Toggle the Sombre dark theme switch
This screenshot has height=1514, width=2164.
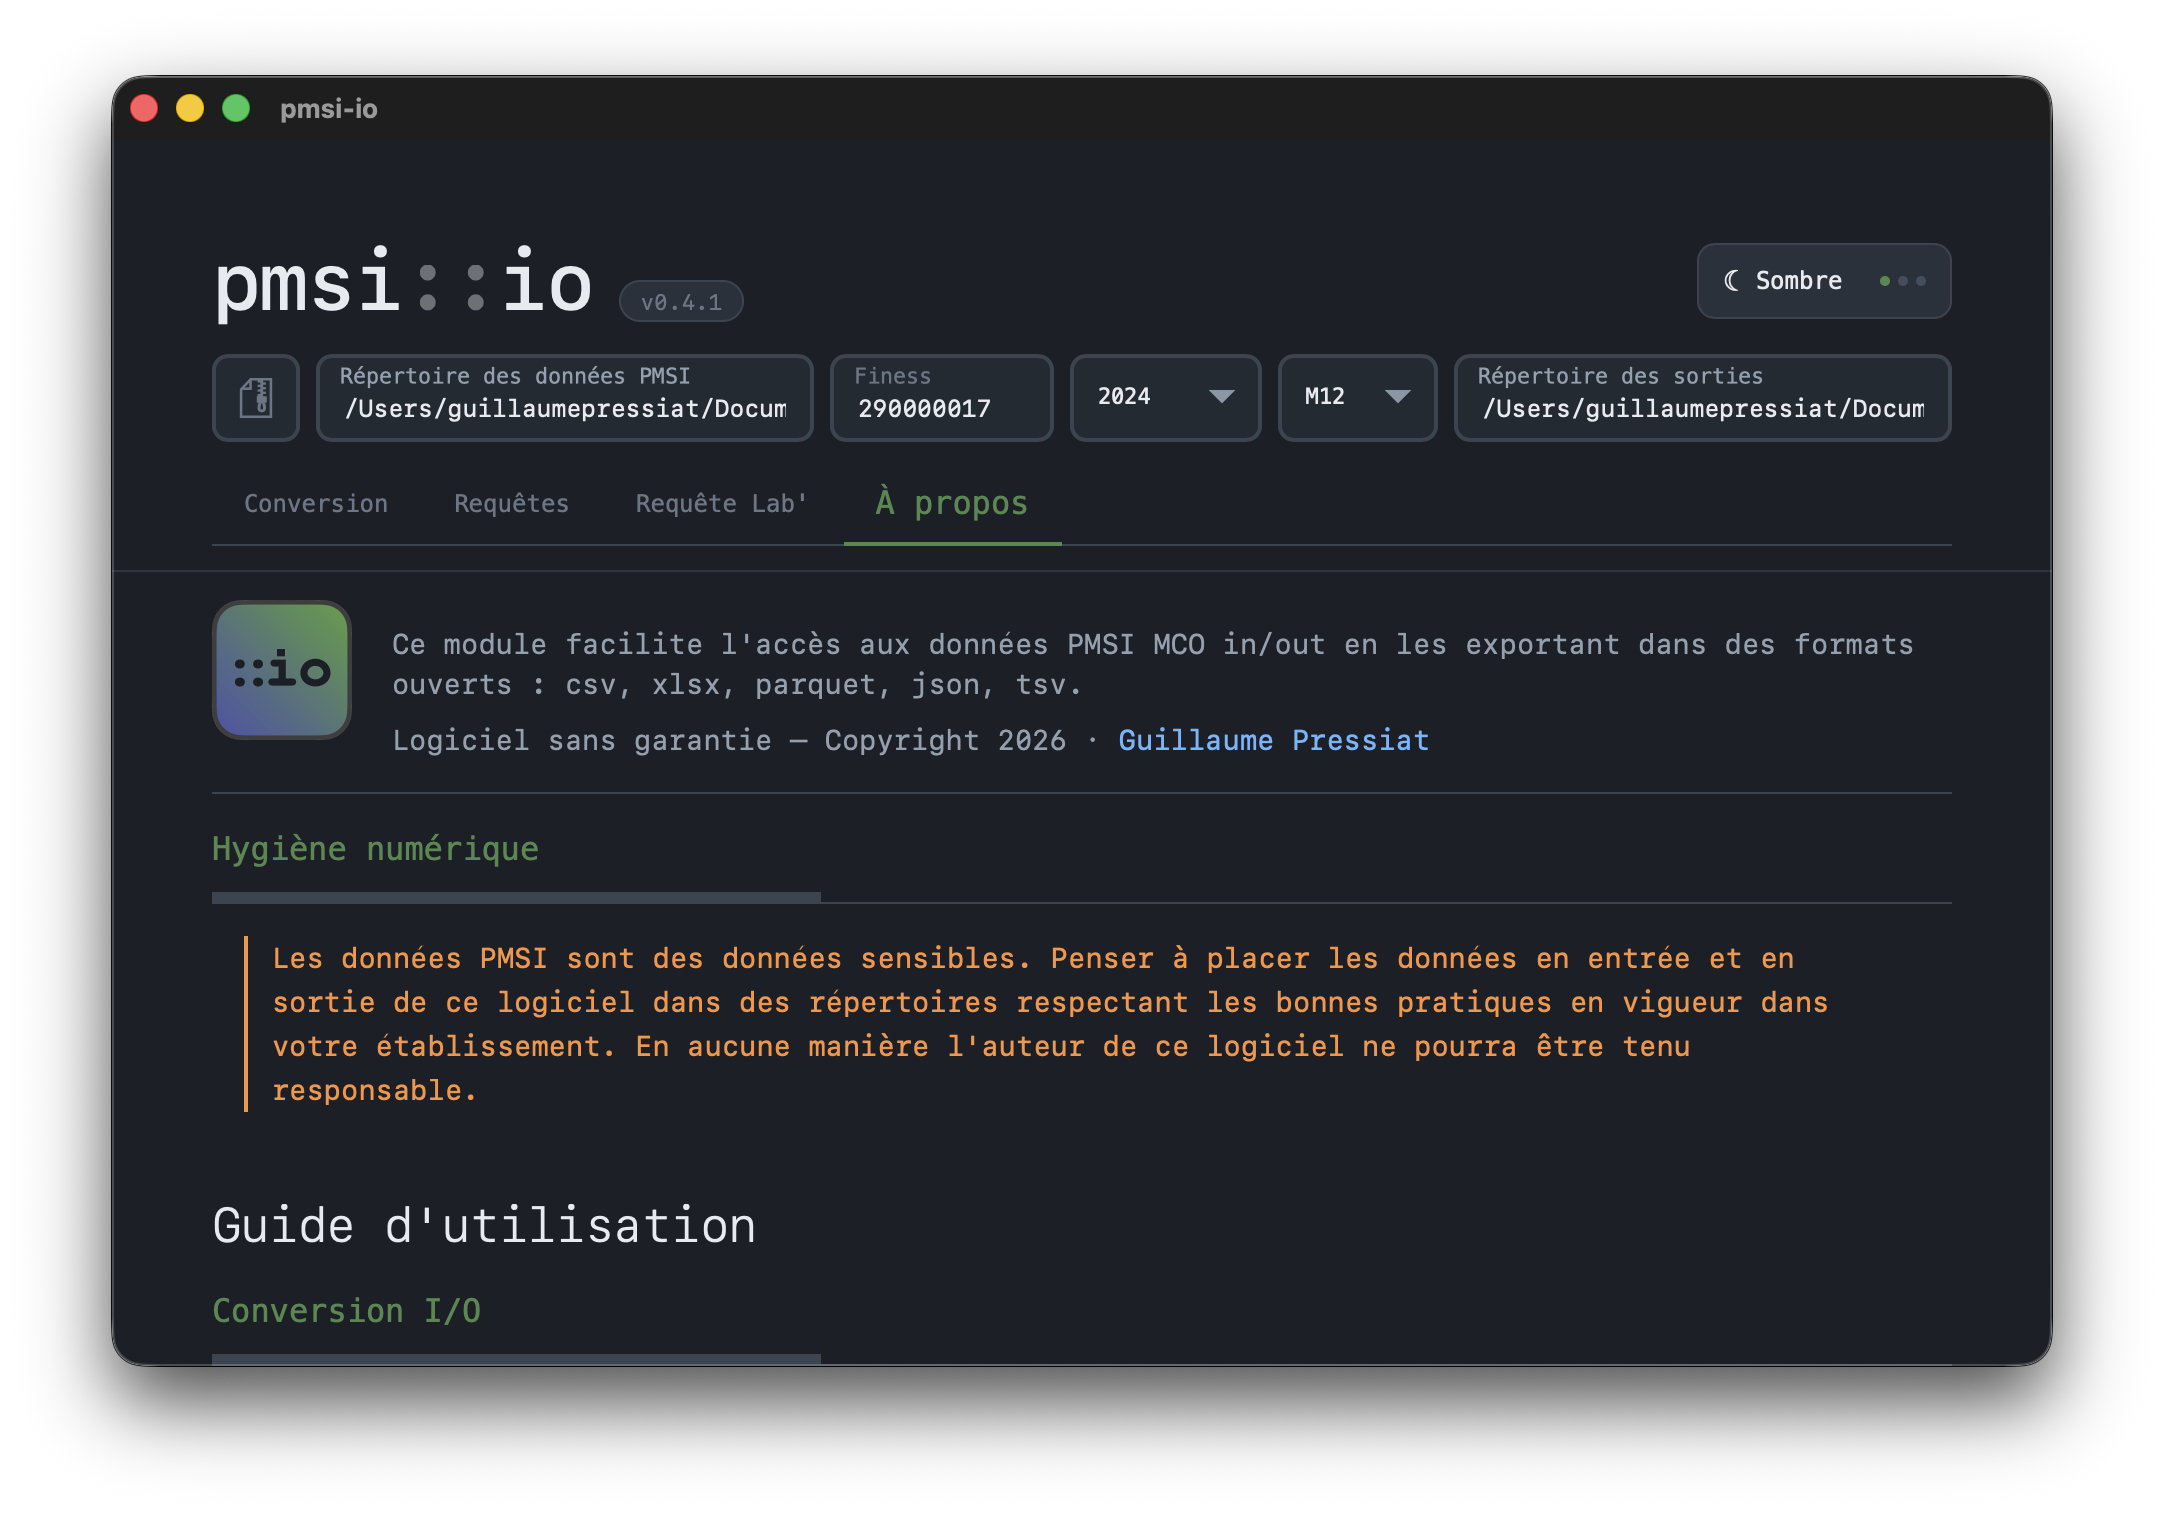coord(1823,281)
